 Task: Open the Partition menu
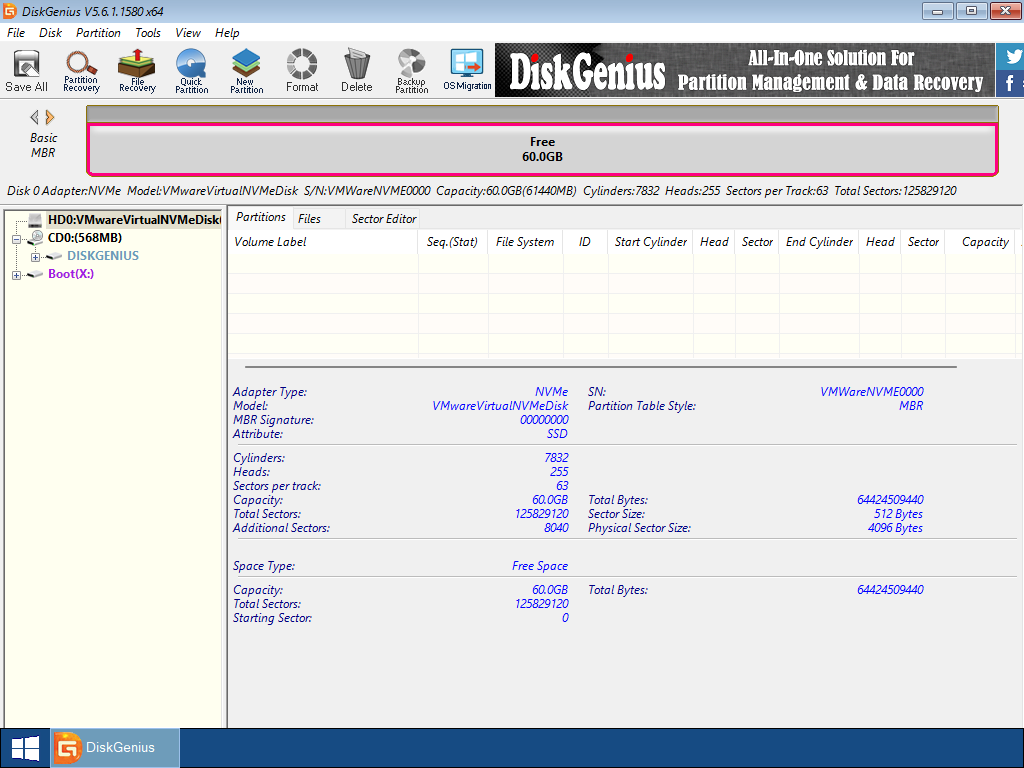pyautogui.click(x=98, y=33)
